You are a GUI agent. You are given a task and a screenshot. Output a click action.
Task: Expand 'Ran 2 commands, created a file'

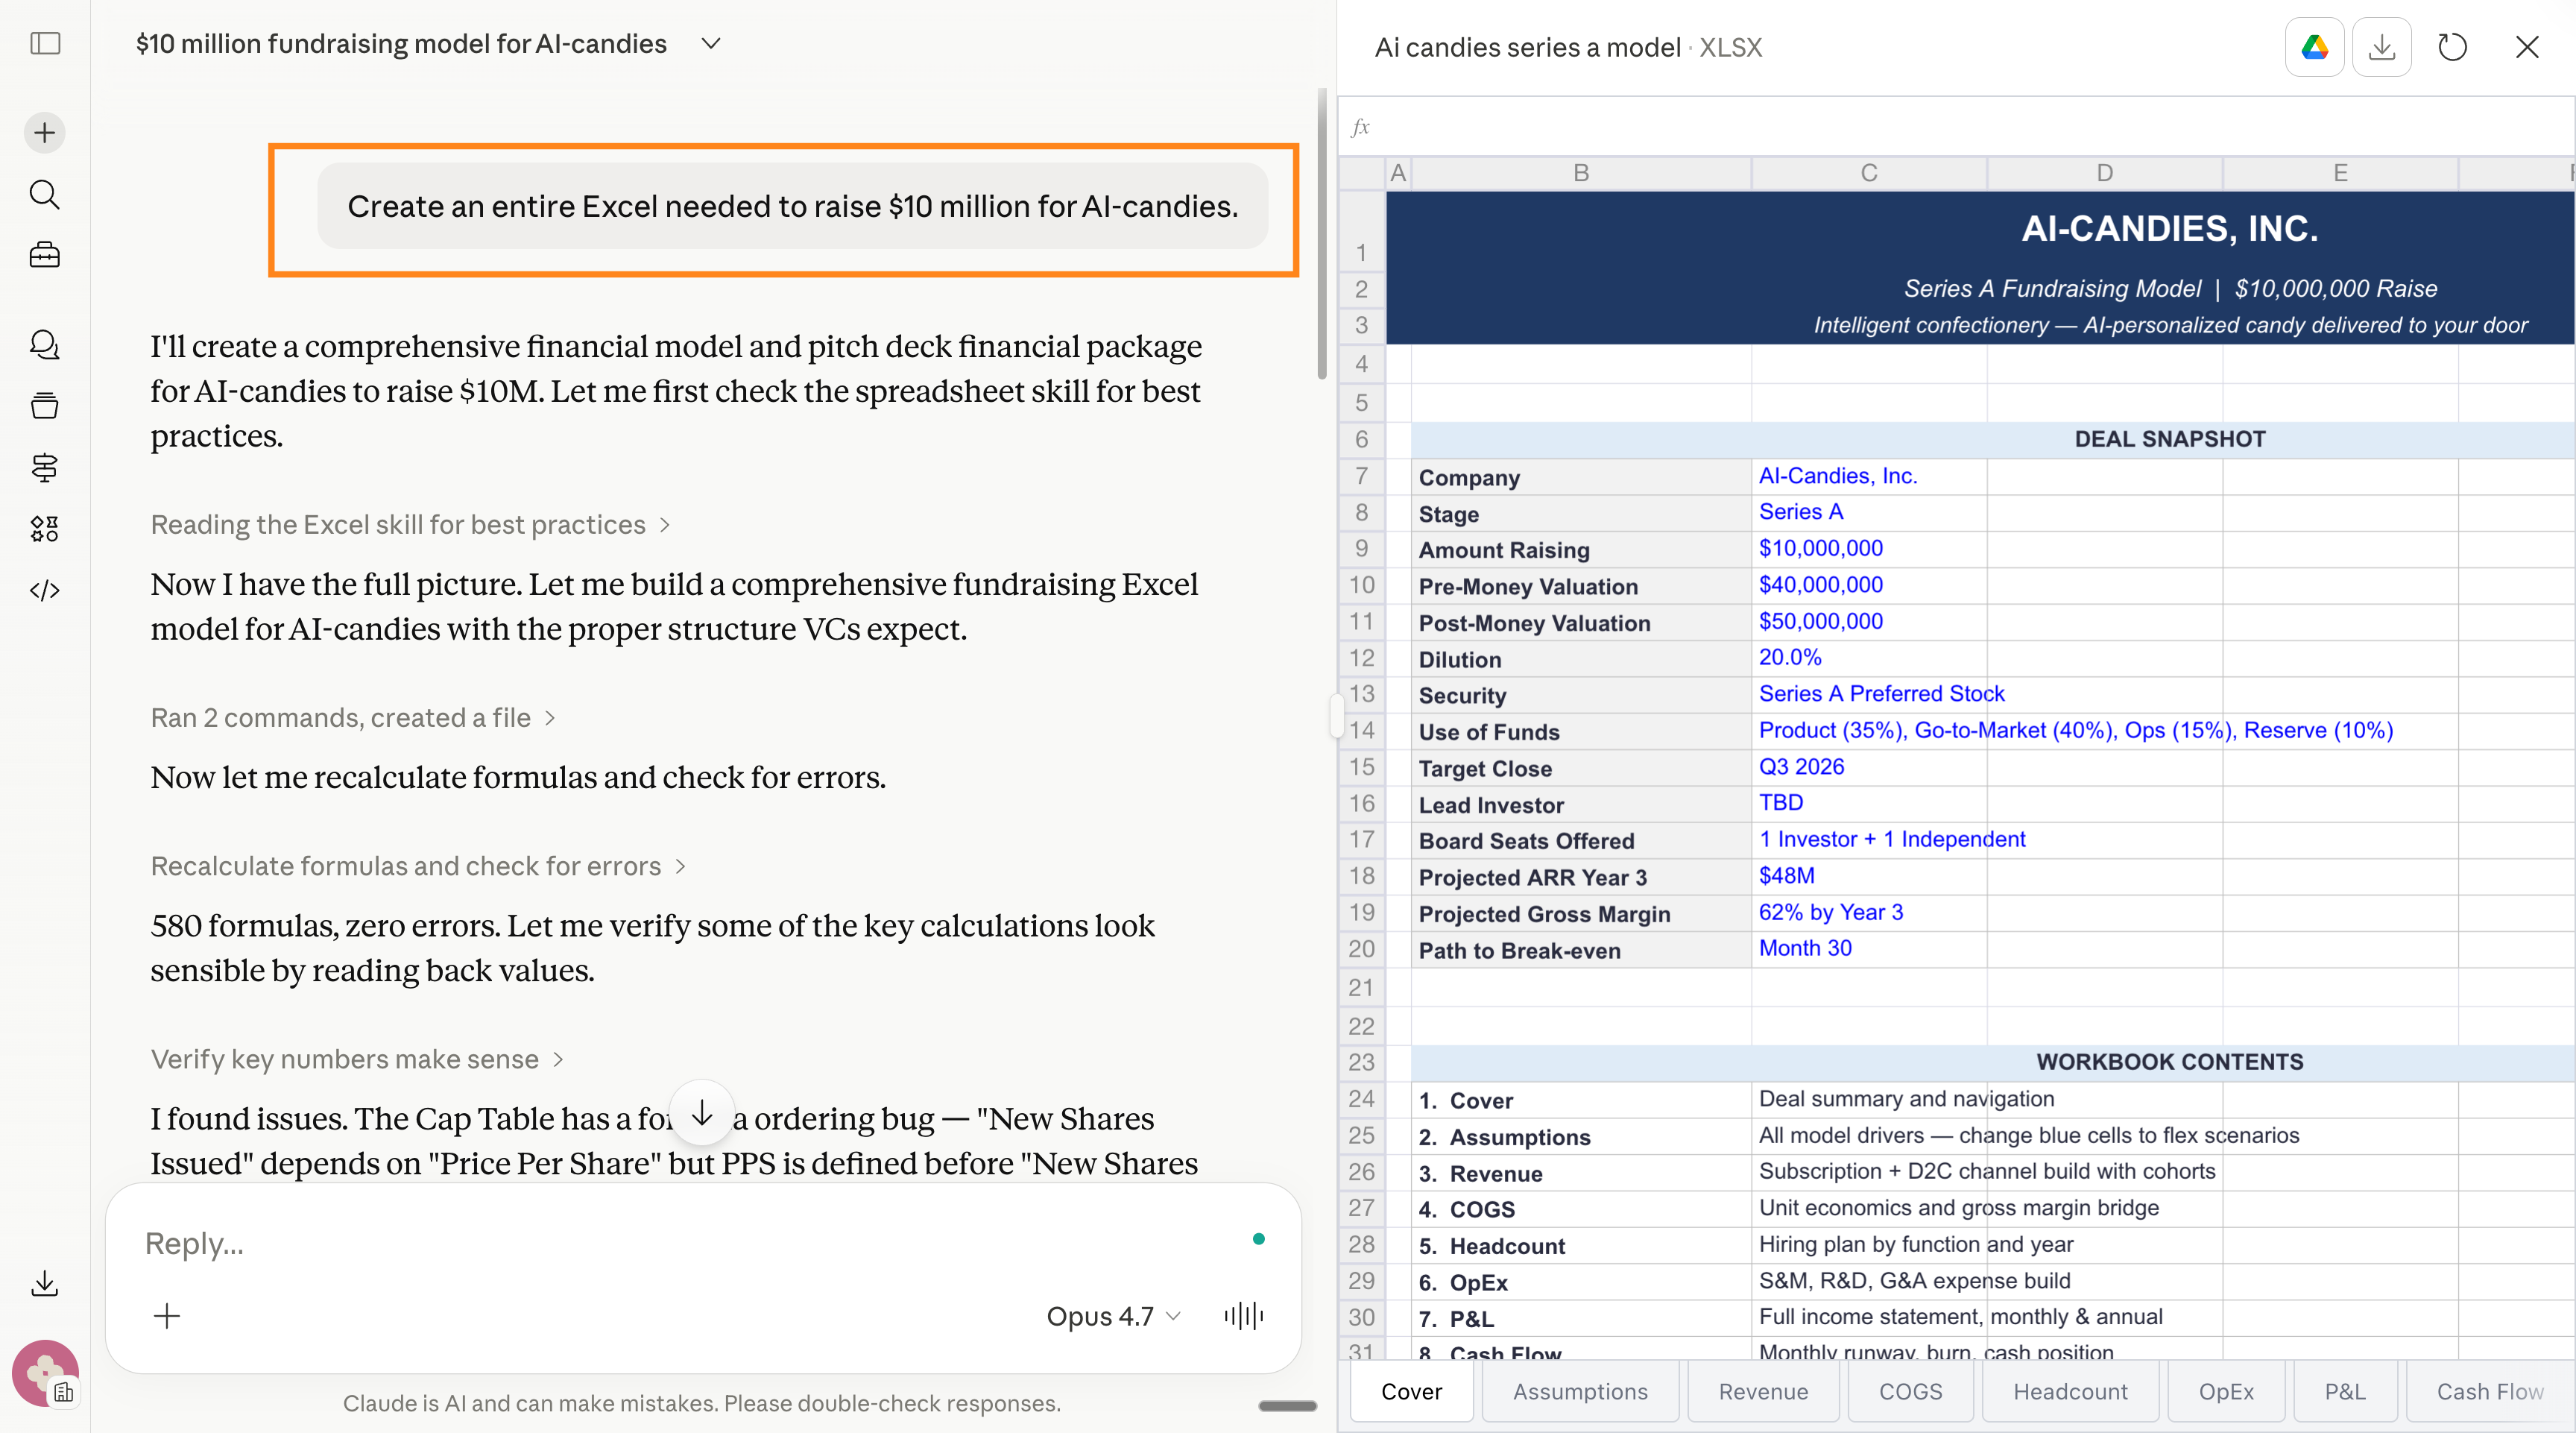click(352, 718)
